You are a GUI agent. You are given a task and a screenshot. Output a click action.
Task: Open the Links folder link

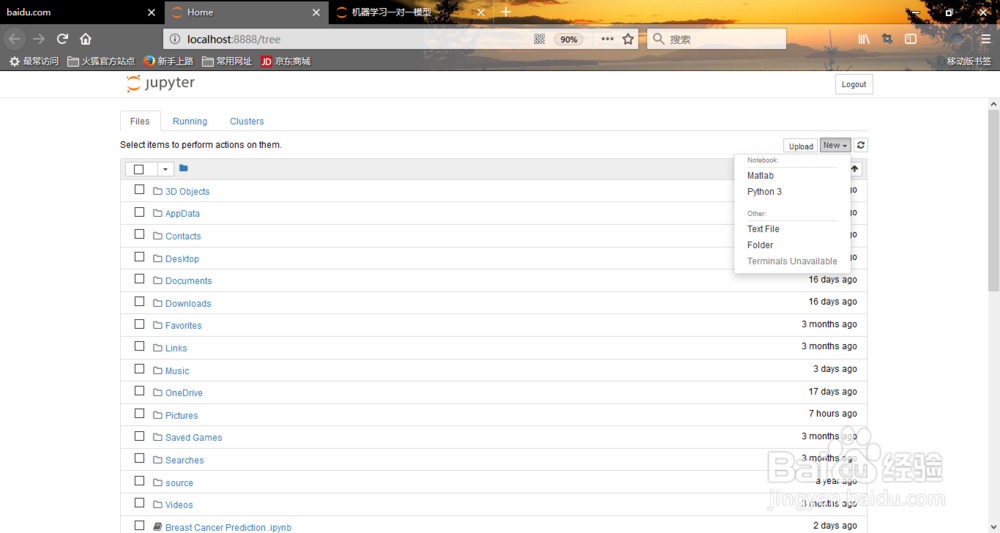point(176,348)
